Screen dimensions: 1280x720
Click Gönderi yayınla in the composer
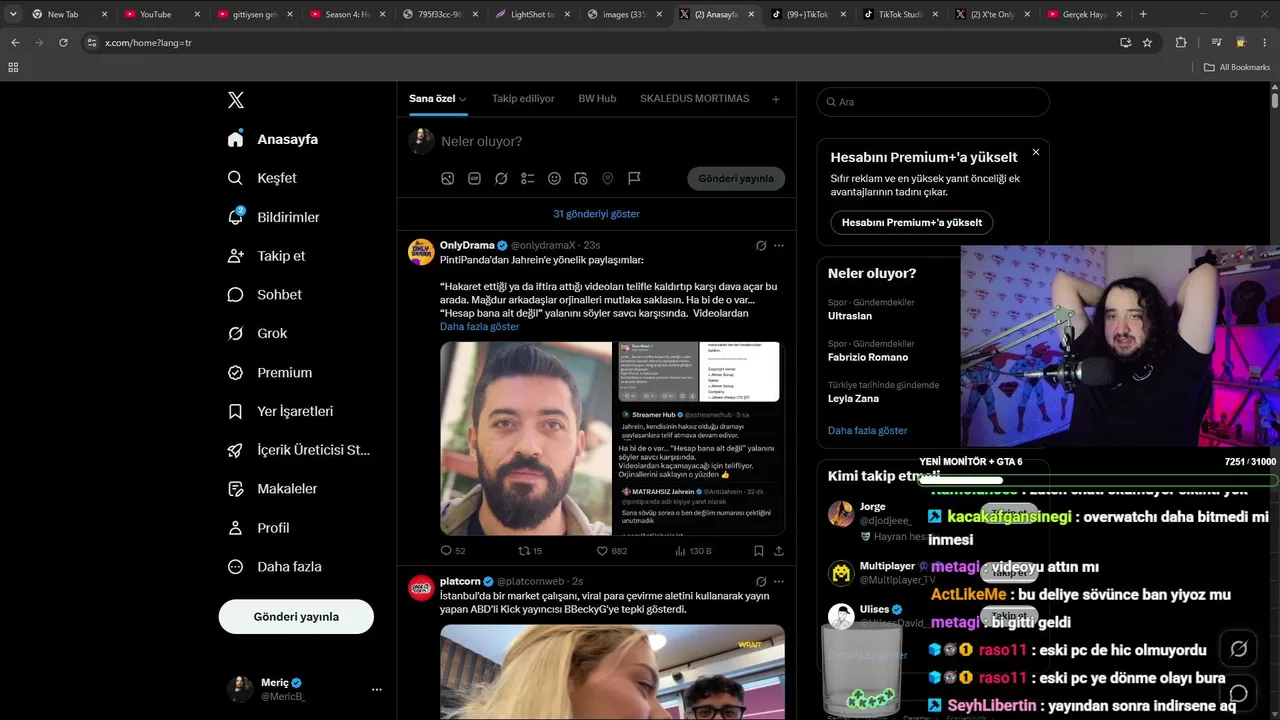pos(736,179)
